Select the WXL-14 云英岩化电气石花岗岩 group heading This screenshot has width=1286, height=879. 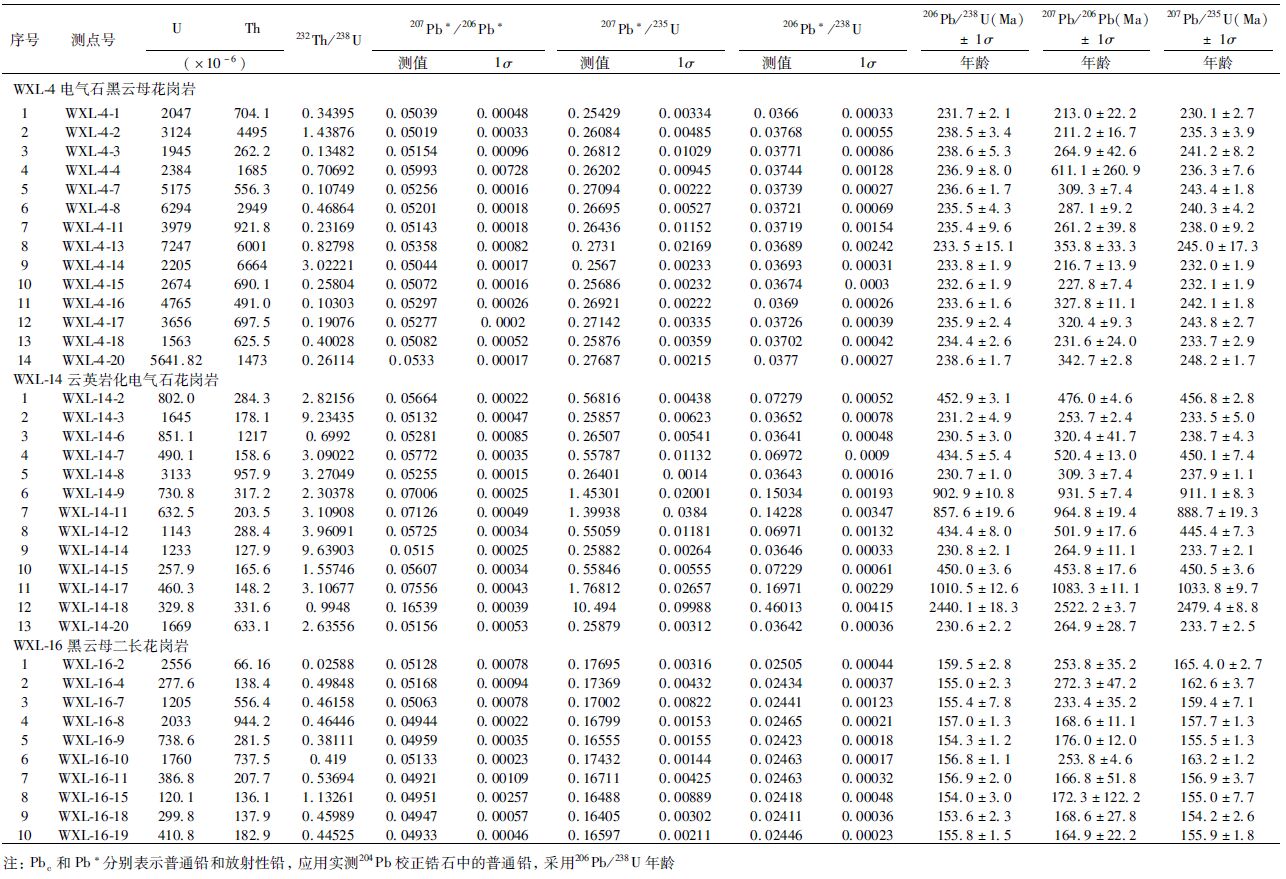click(115, 379)
